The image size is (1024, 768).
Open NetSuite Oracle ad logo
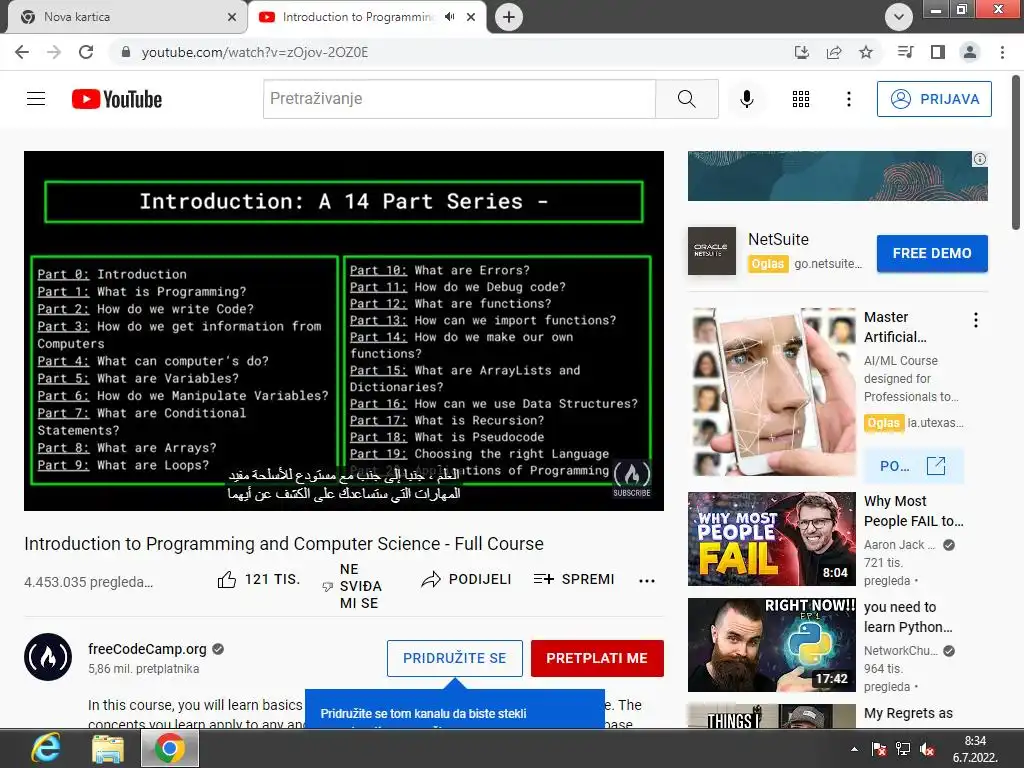point(712,251)
